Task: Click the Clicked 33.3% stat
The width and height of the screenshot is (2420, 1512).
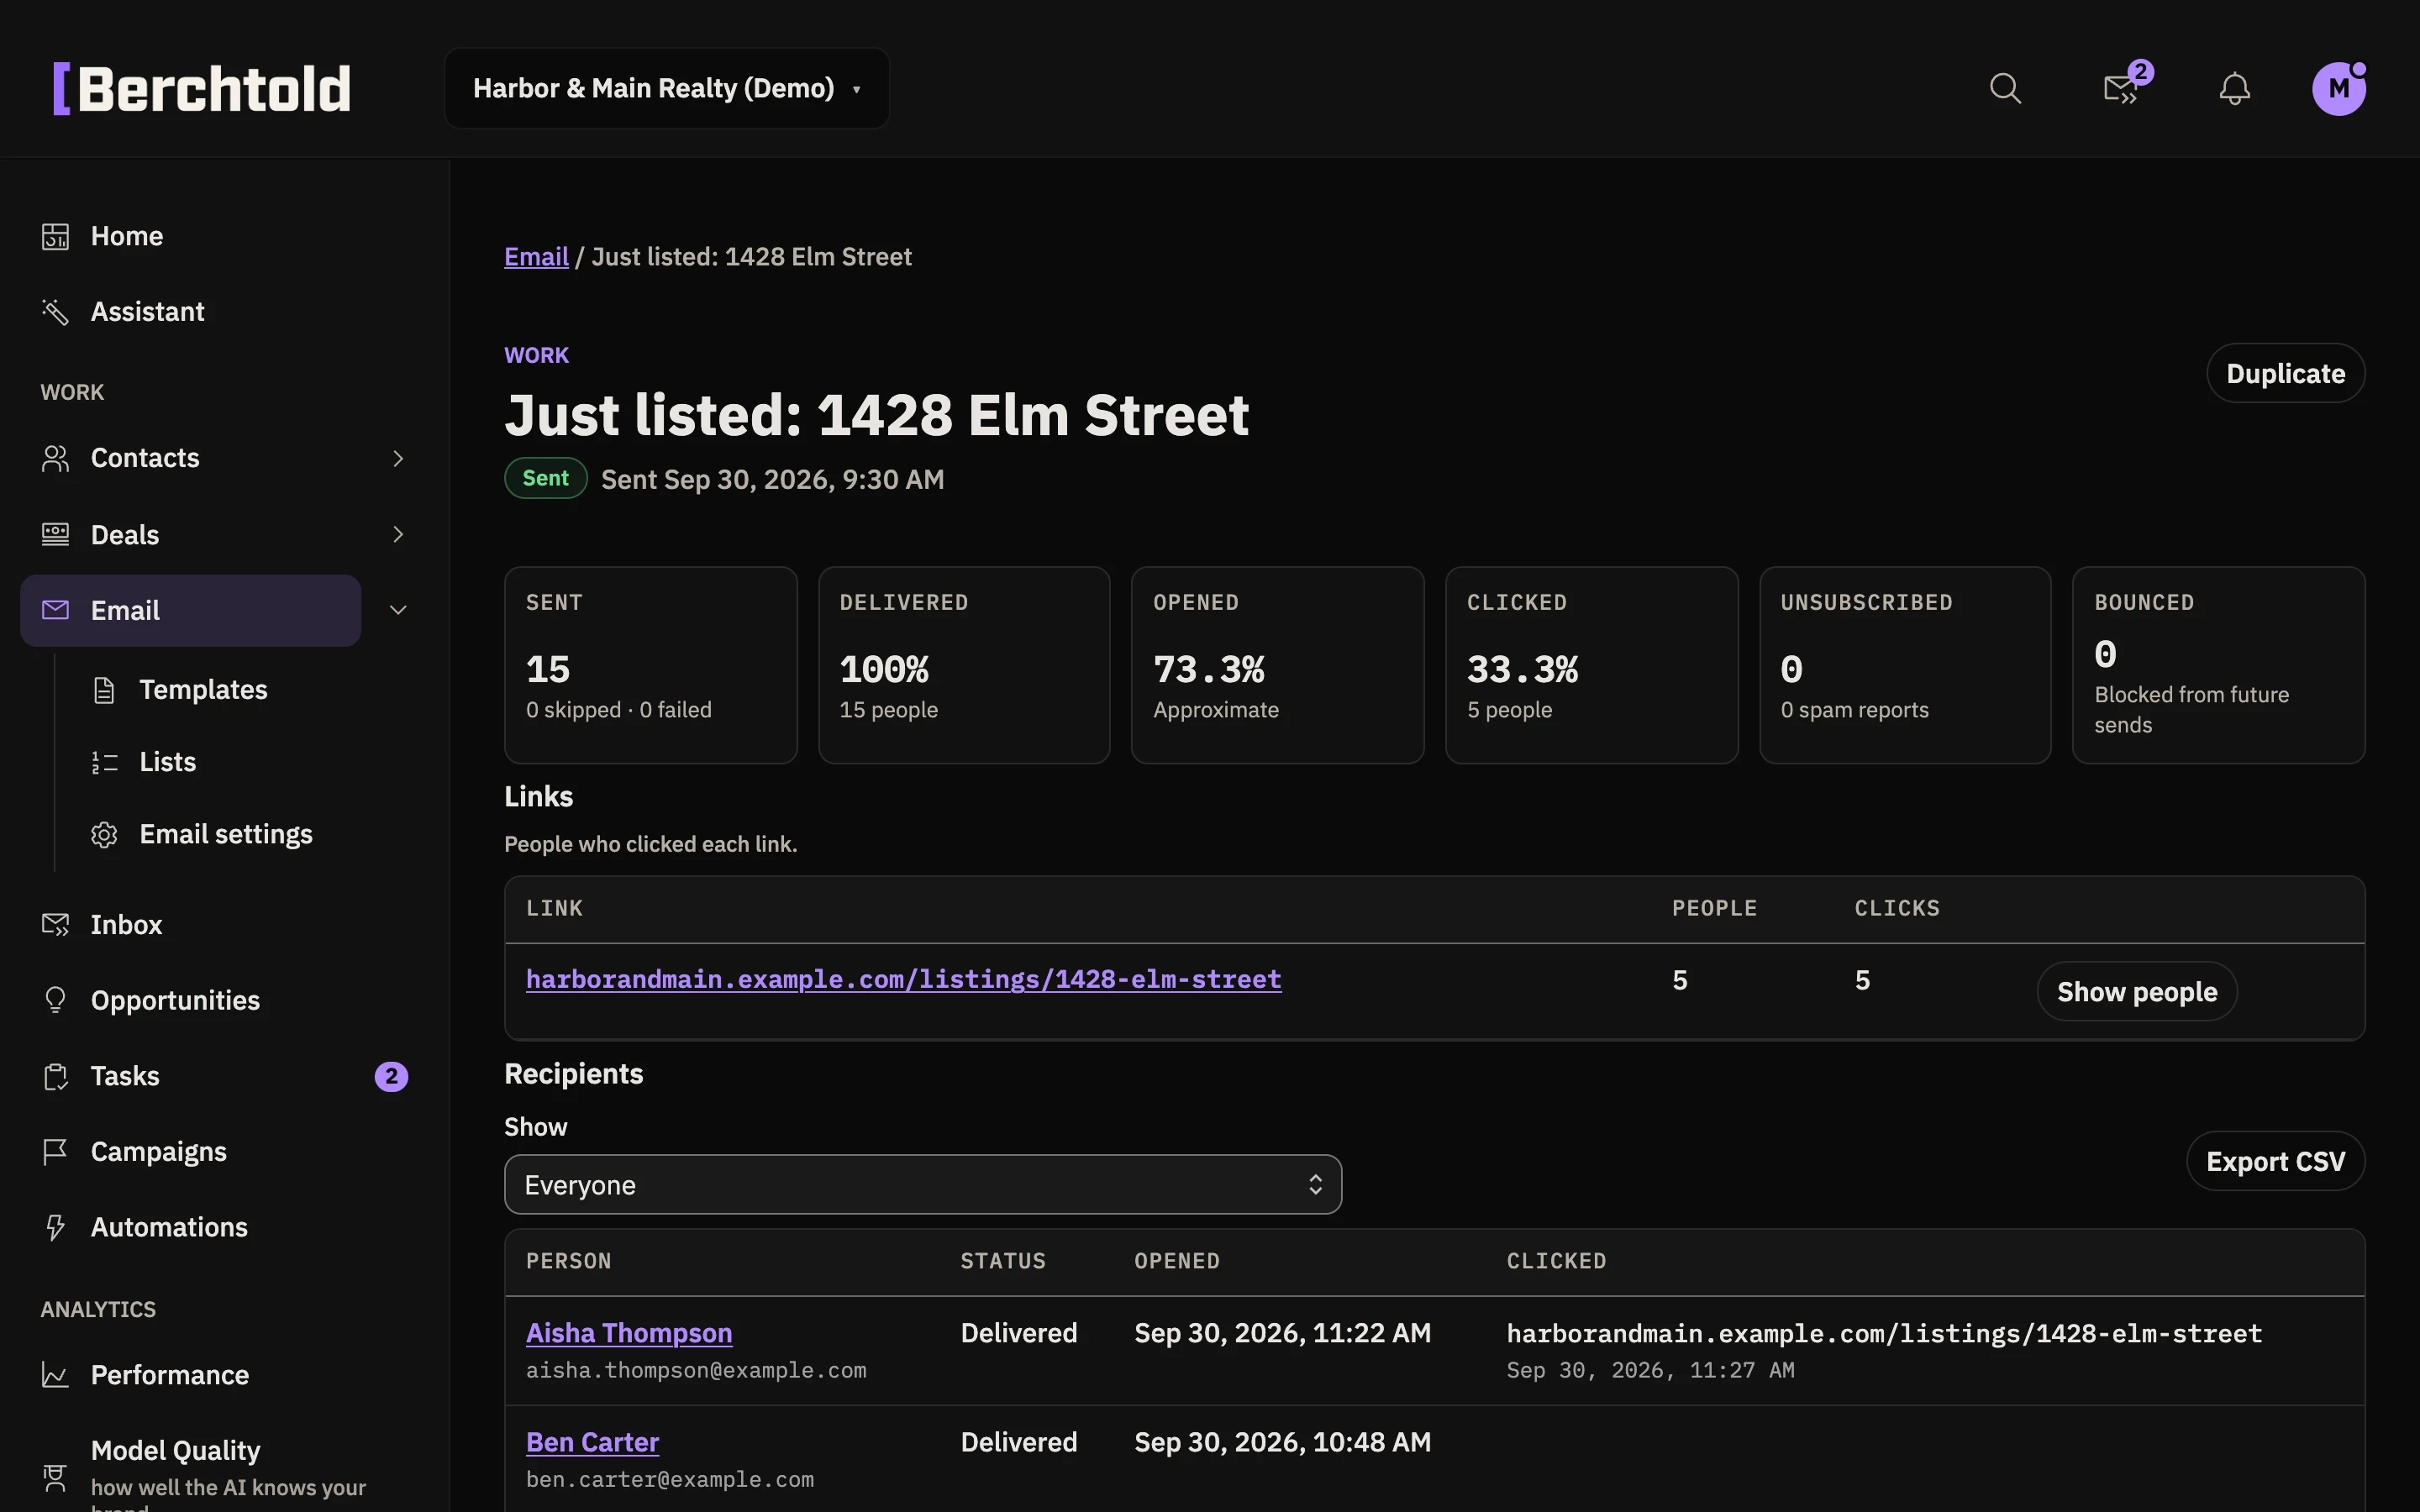Action: [1591, 665]
